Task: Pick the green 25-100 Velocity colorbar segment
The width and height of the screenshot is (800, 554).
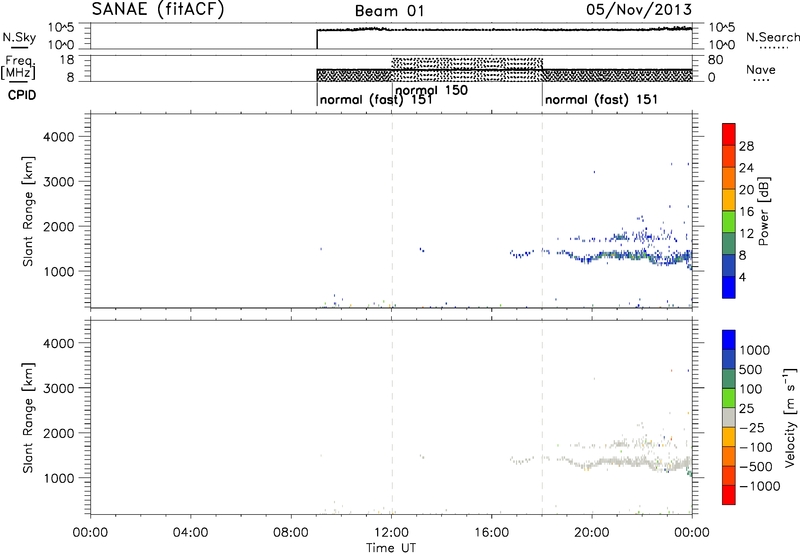Action: [x=729, y=398]
